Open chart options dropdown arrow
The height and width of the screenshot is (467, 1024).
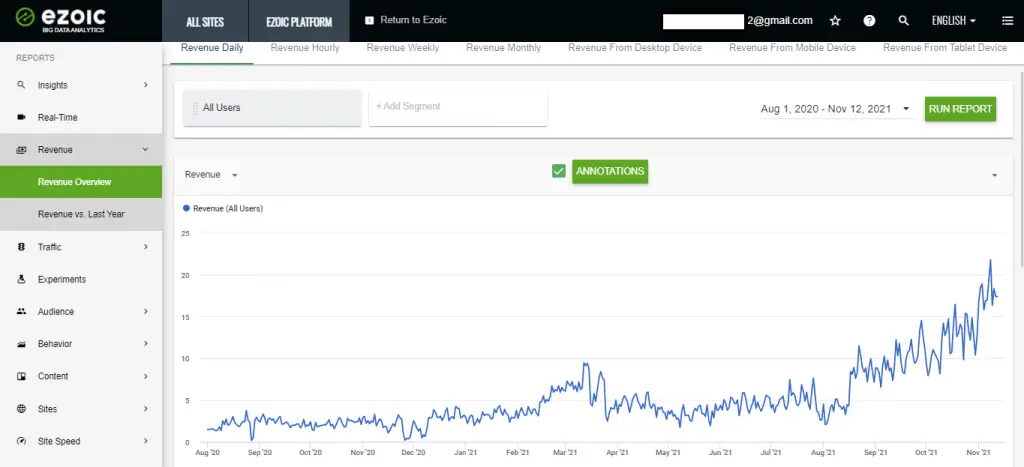click(995, 175)
